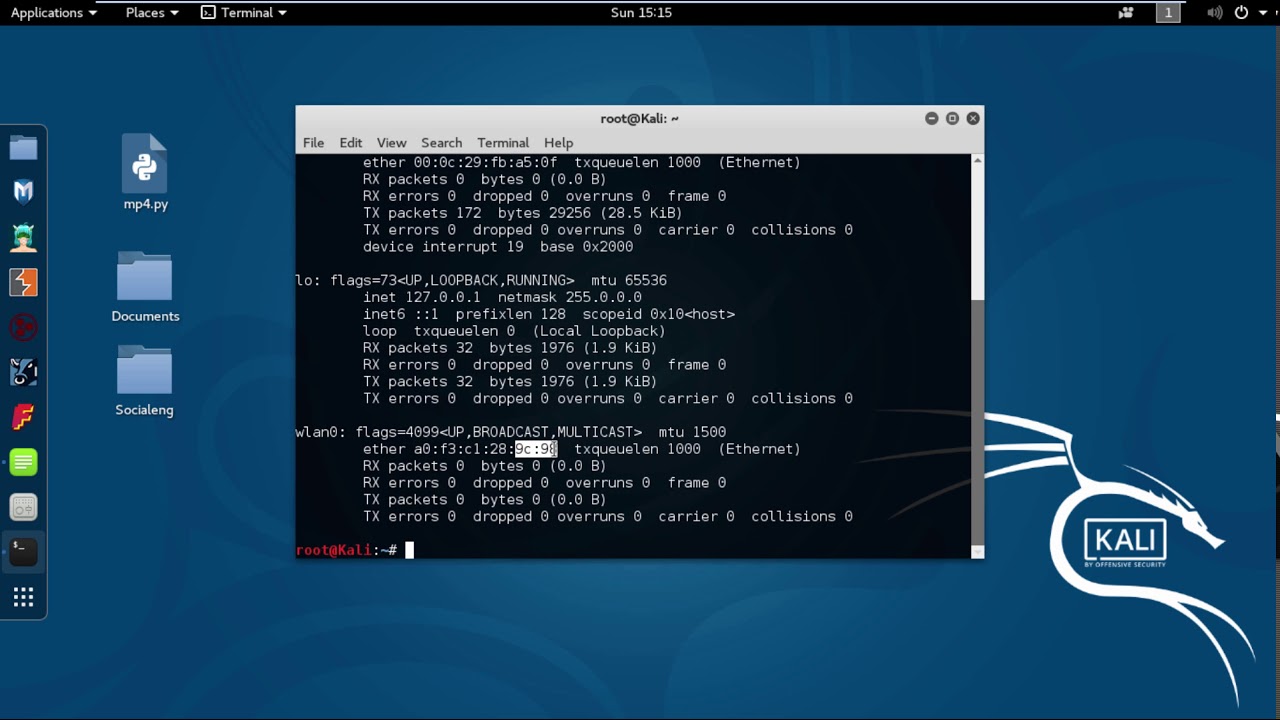
Task: Open the Tweak Tool dock icon
Action: 23,507
